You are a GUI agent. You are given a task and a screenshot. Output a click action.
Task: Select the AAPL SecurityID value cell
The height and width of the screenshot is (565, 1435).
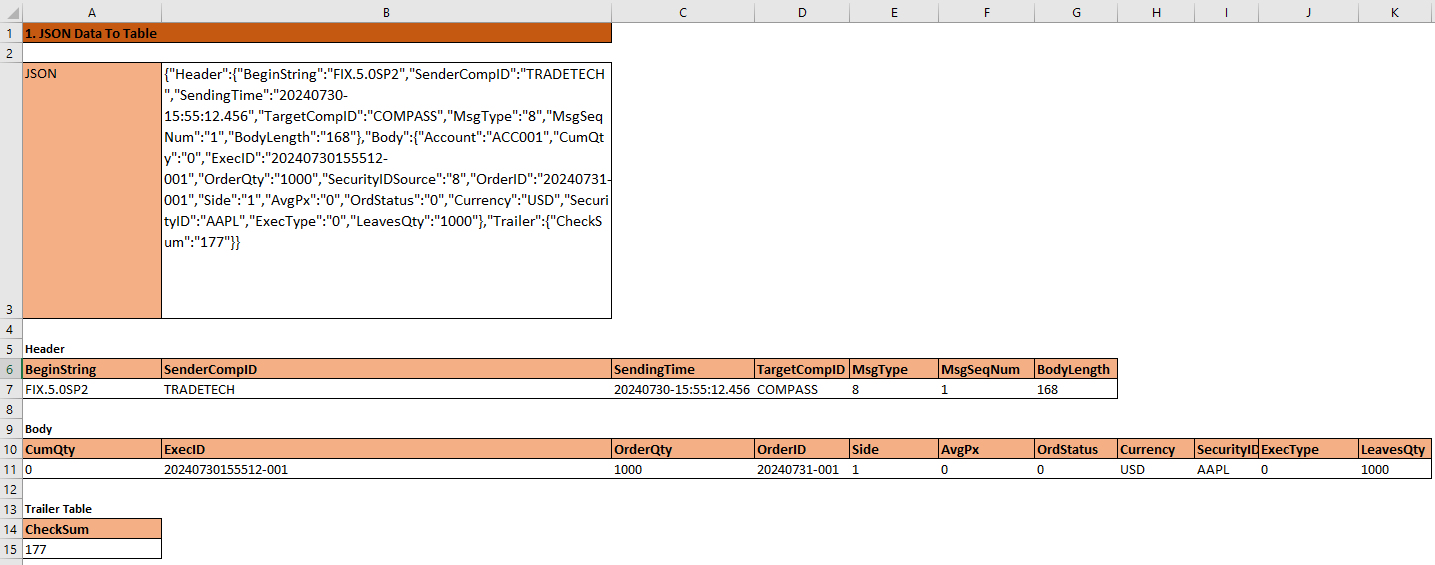tap(1225, 469)
